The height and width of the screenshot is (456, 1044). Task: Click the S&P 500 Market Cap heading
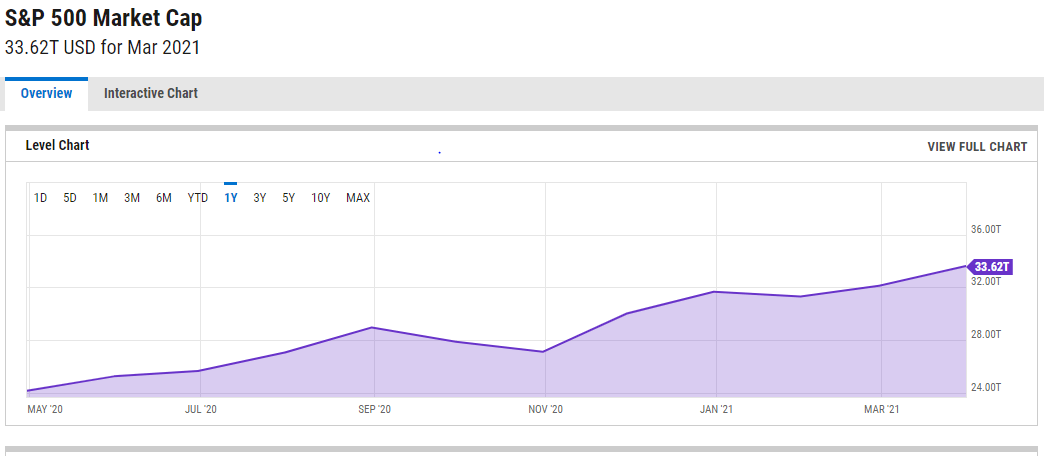pos(104,18)
